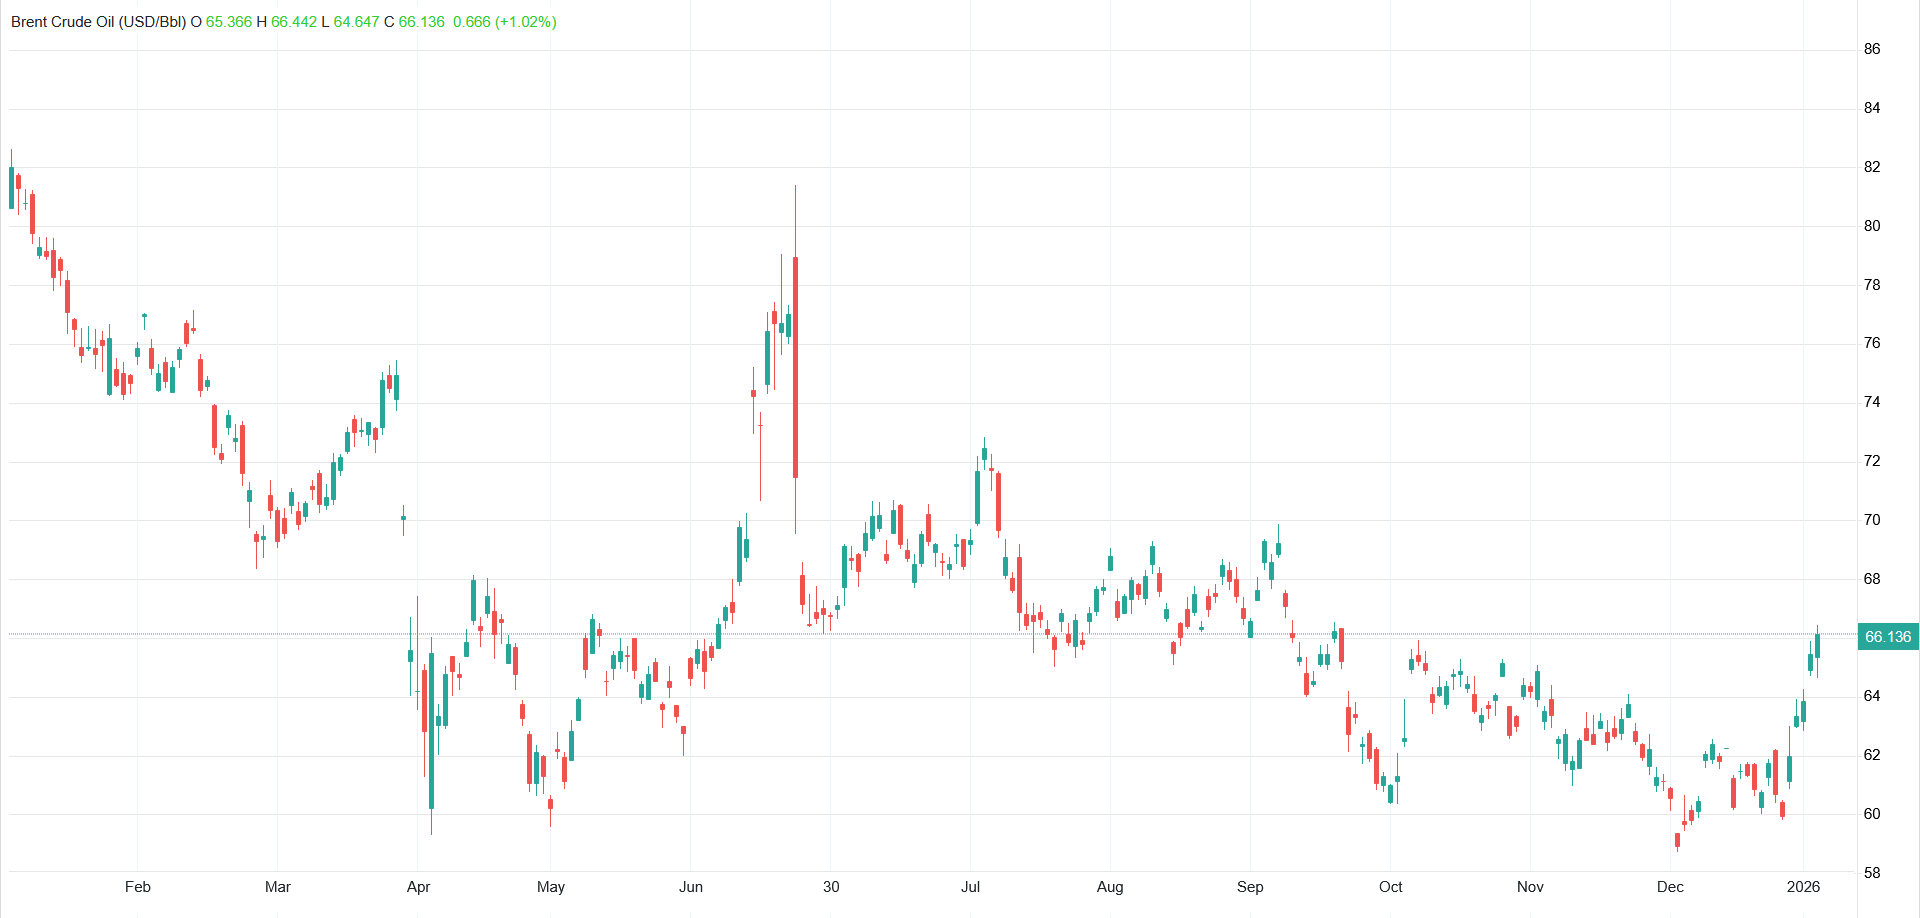The width and height of the screenshot is (1920, 918).
Task: Click the open value 65.366 in header
Action: [229, 22]
